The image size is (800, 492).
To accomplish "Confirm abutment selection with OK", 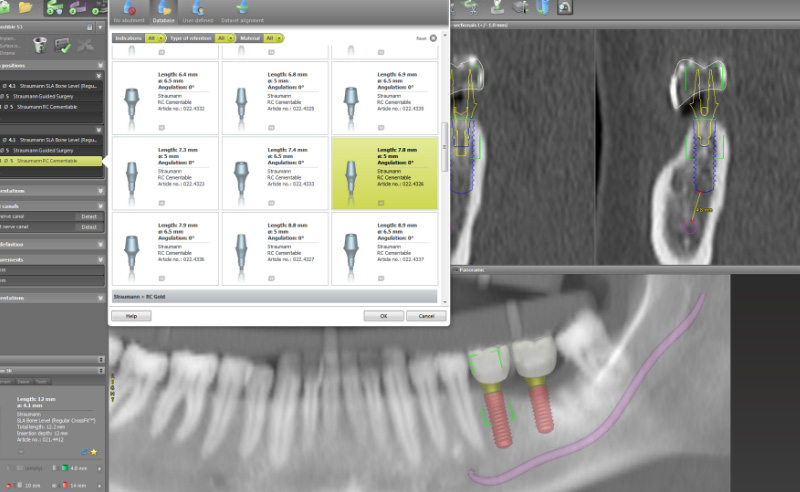I will click(384, 316).
